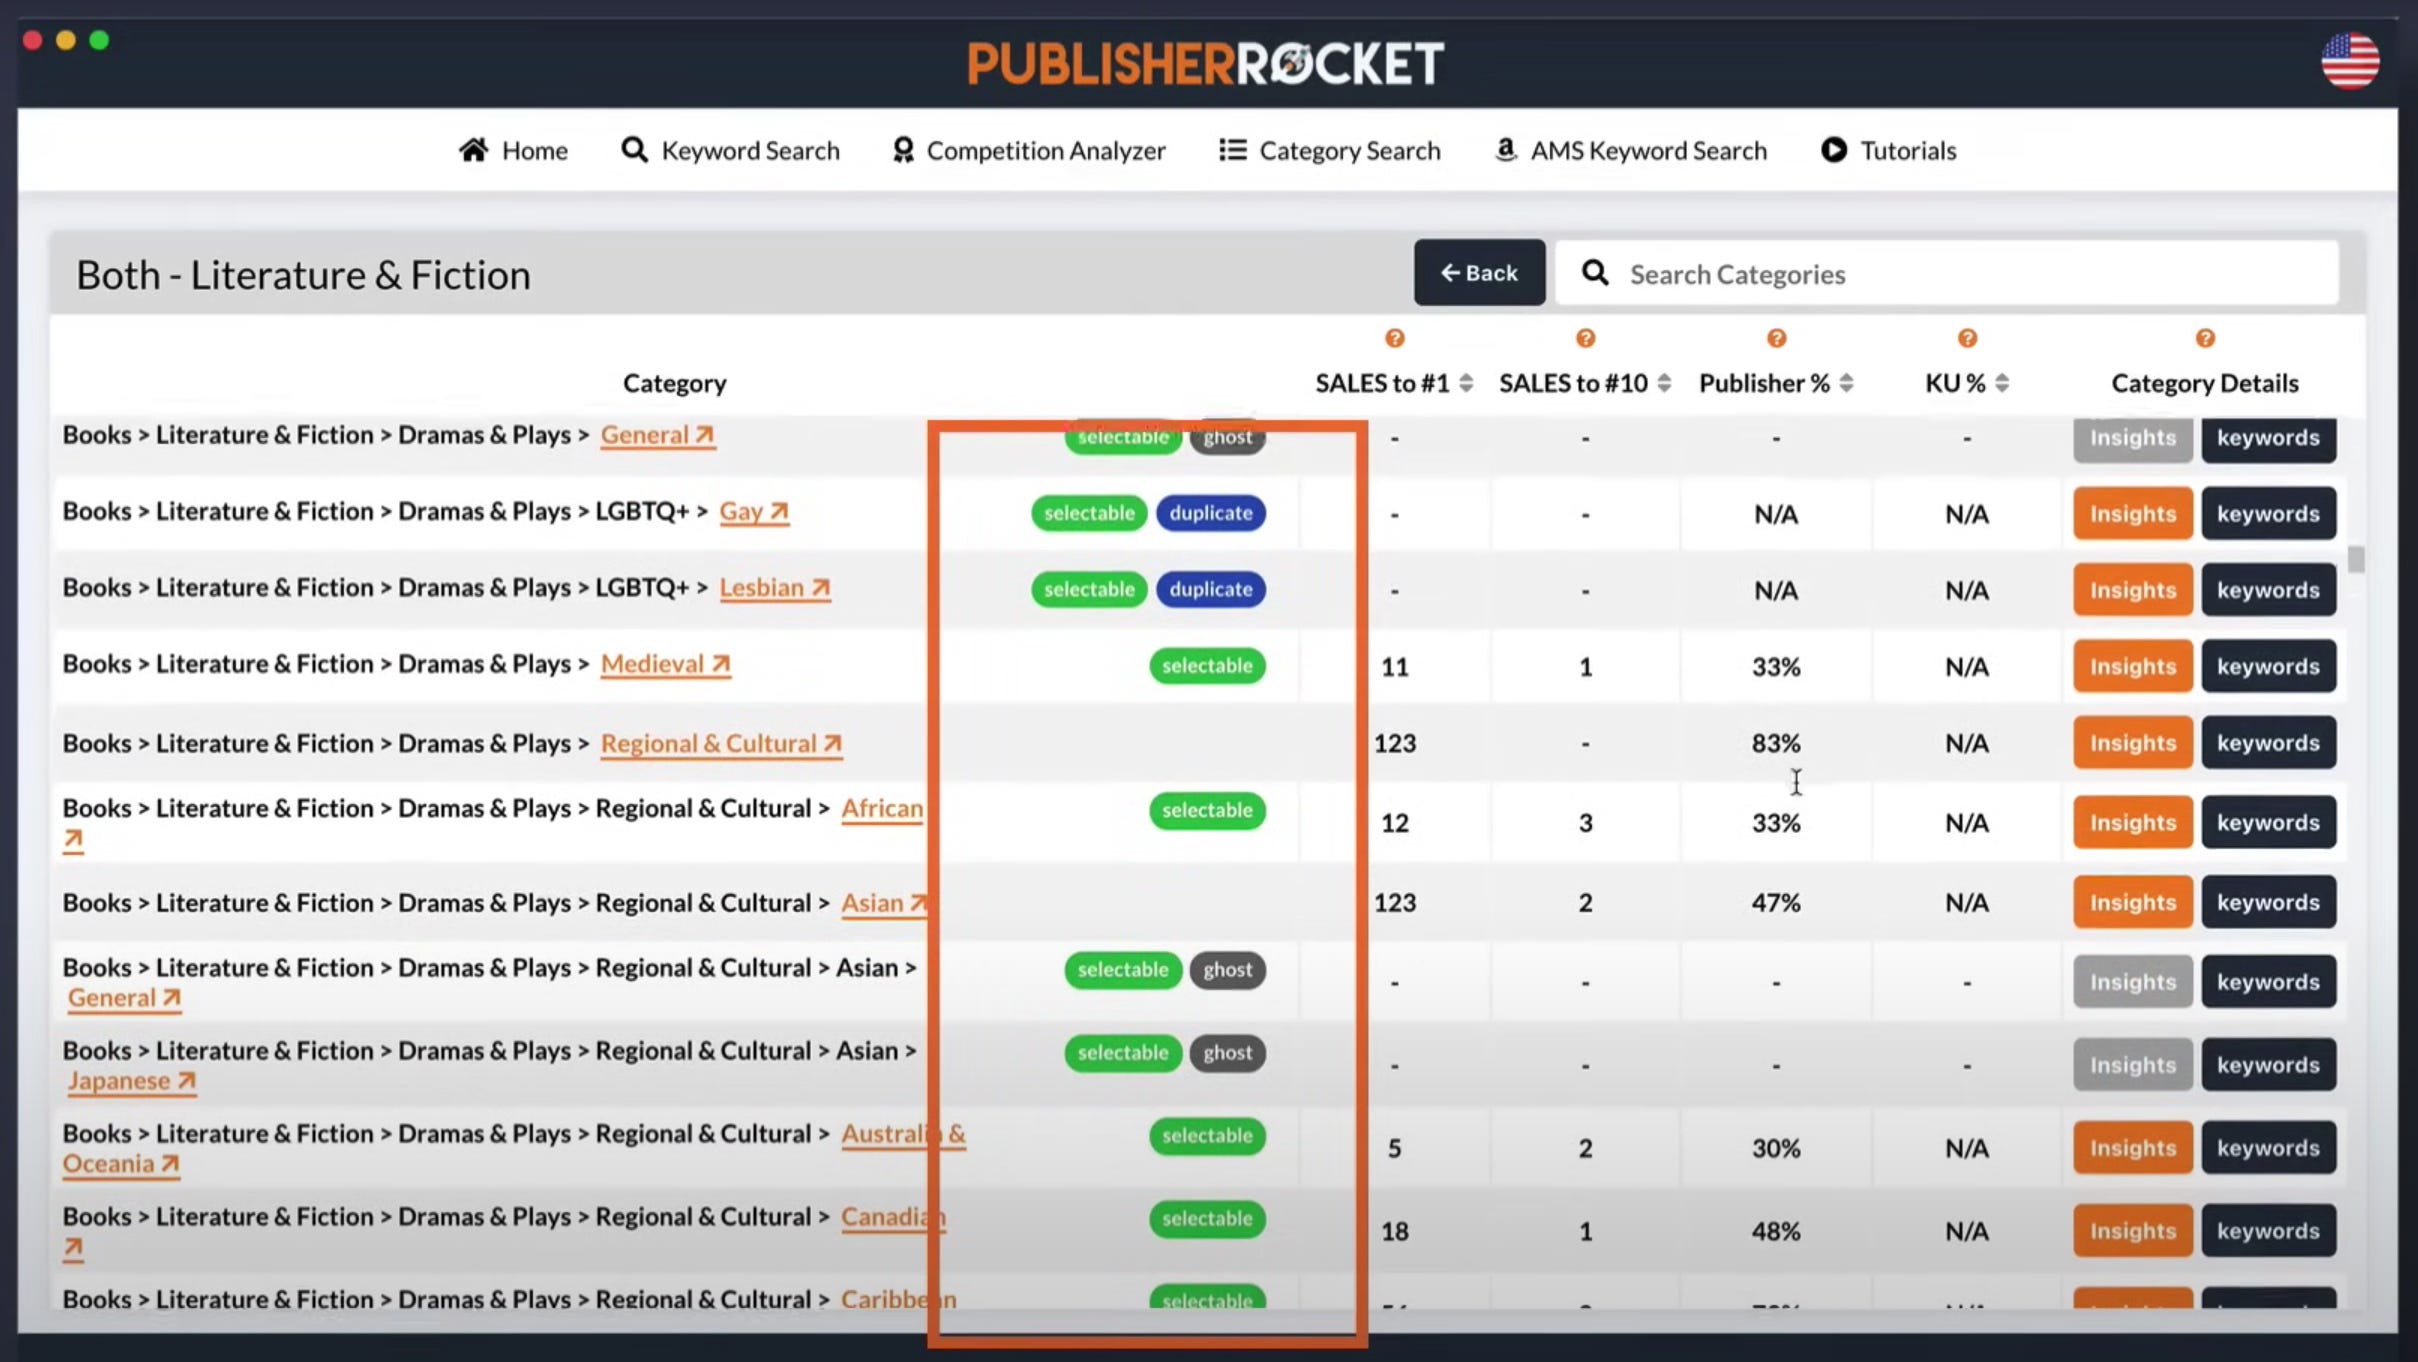
Task: Click Insights for the Medieval row
Action: tap(2132, 666)
